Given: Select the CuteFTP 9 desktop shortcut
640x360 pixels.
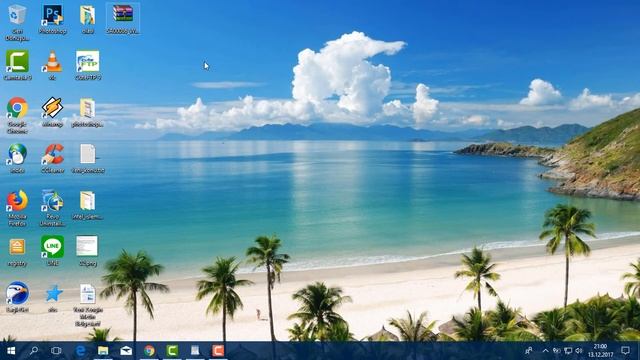Looking at the screenshot, I should [x=88, y=65].
